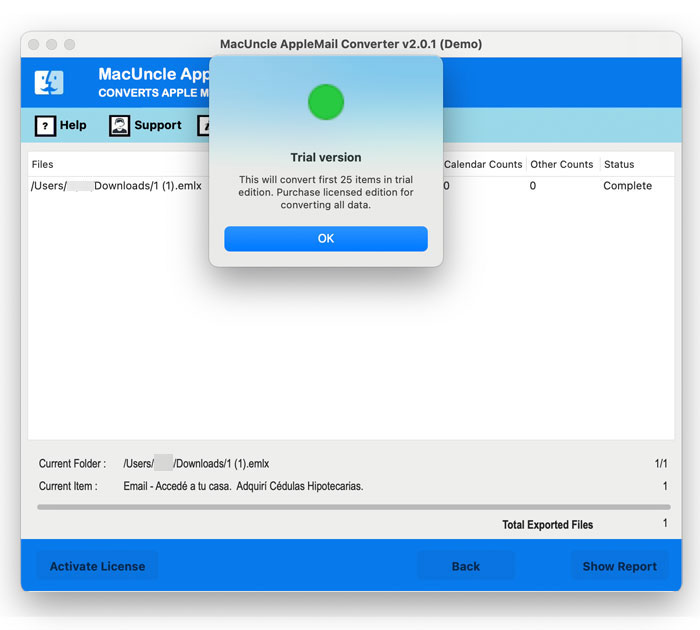Click the green status circle in dialog
The image size is (700, 630).
(326, 102)
